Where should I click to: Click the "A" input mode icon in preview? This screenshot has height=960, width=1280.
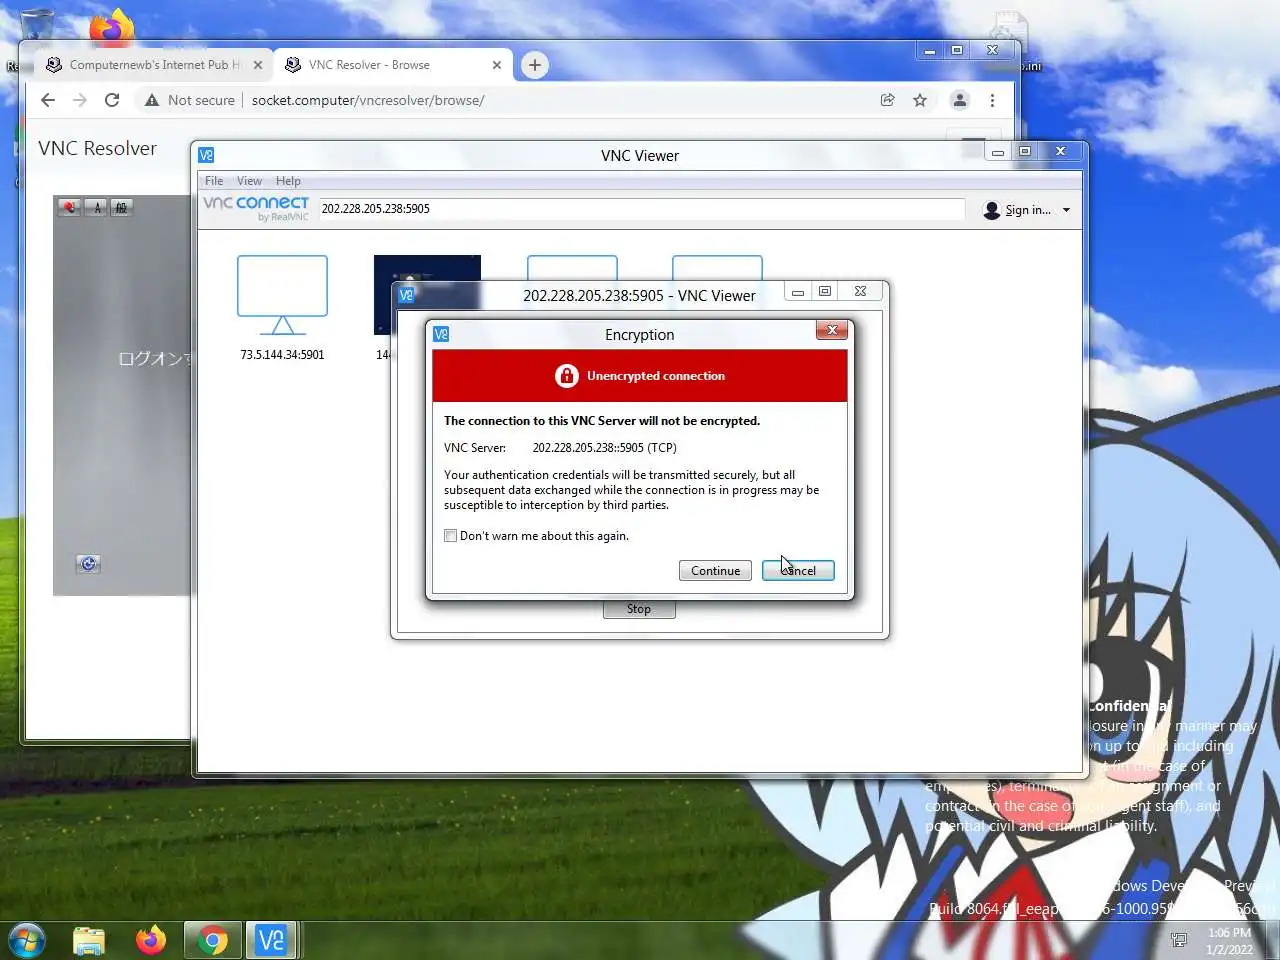[x=96, y=207]
